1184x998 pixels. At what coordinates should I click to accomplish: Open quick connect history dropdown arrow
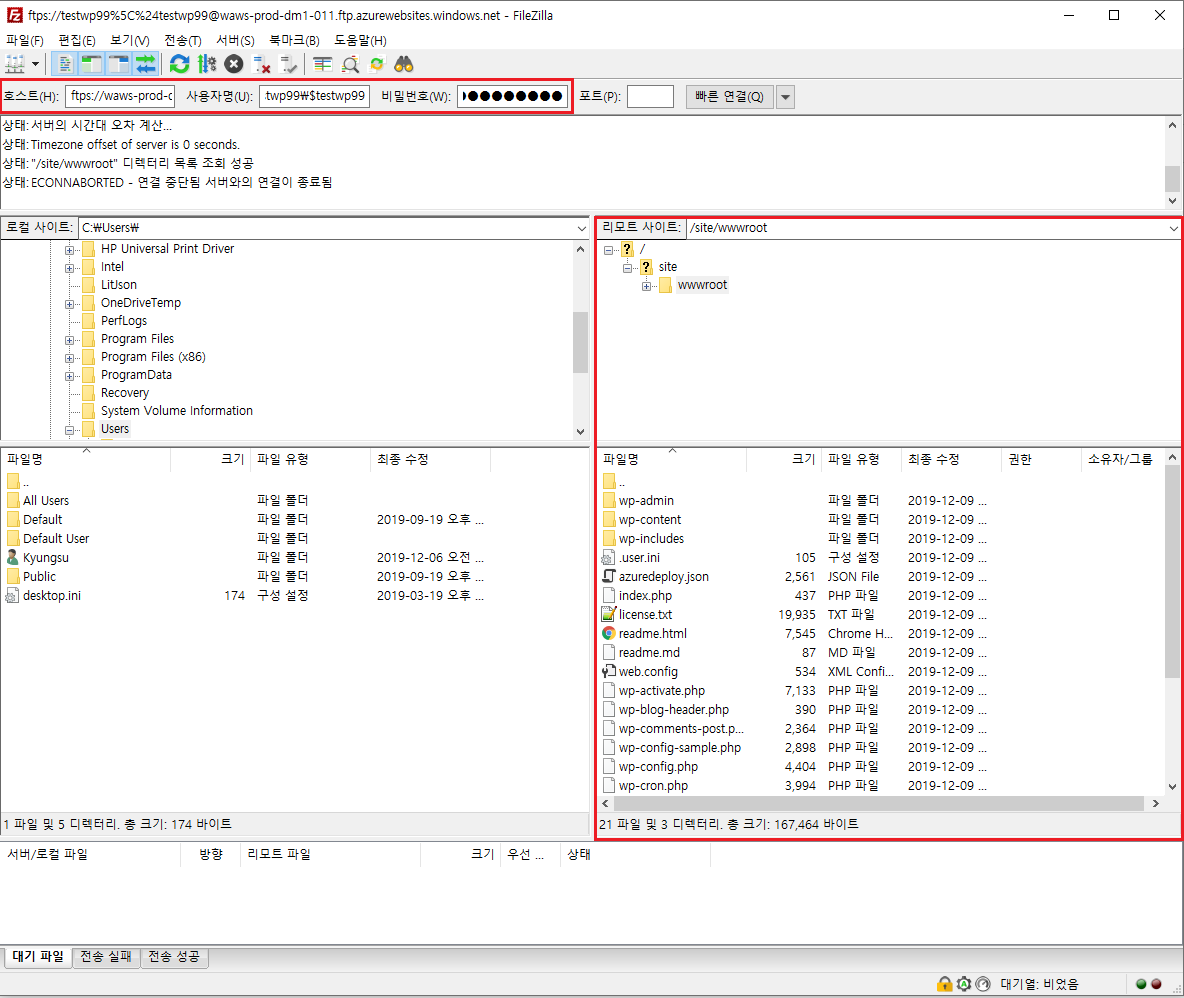(785, 97)
